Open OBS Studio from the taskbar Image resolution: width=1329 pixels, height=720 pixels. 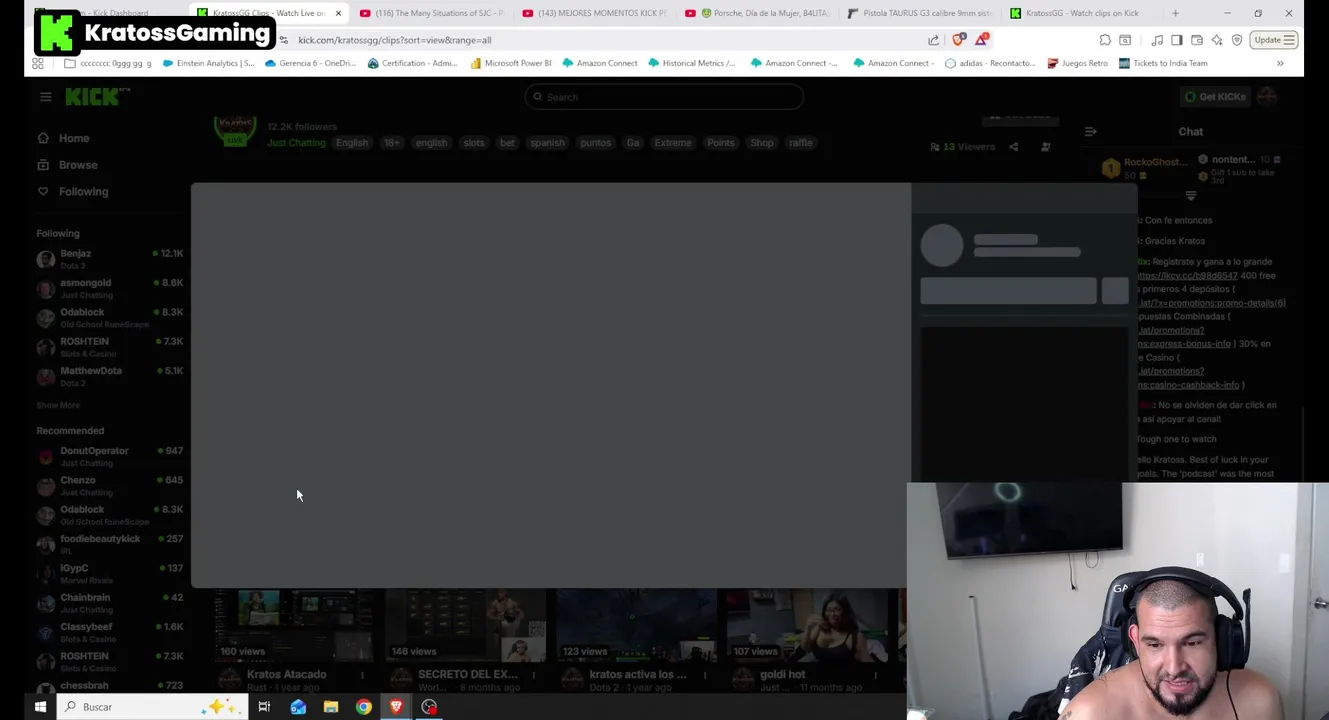[x=429, y=707]
